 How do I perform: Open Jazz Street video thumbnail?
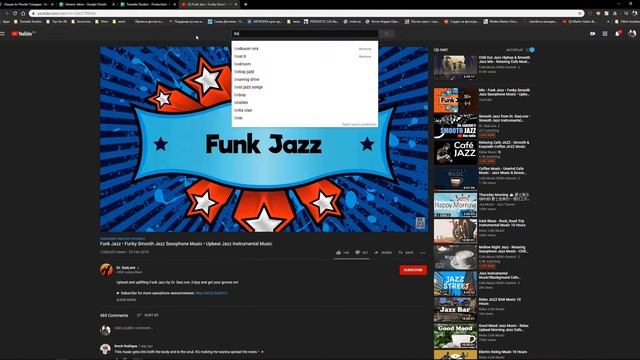pyautogui.click(x=455, y=283)
